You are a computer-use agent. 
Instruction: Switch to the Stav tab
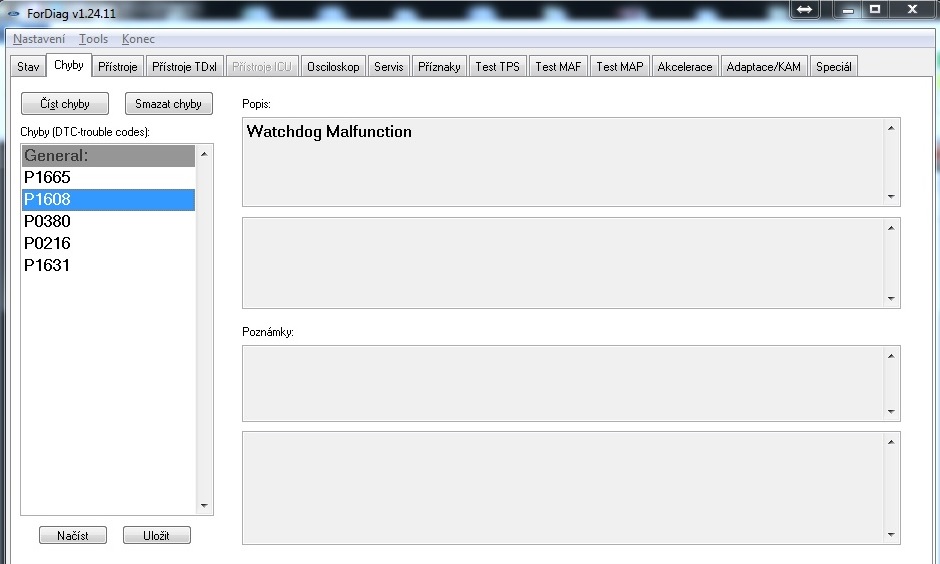28,67
